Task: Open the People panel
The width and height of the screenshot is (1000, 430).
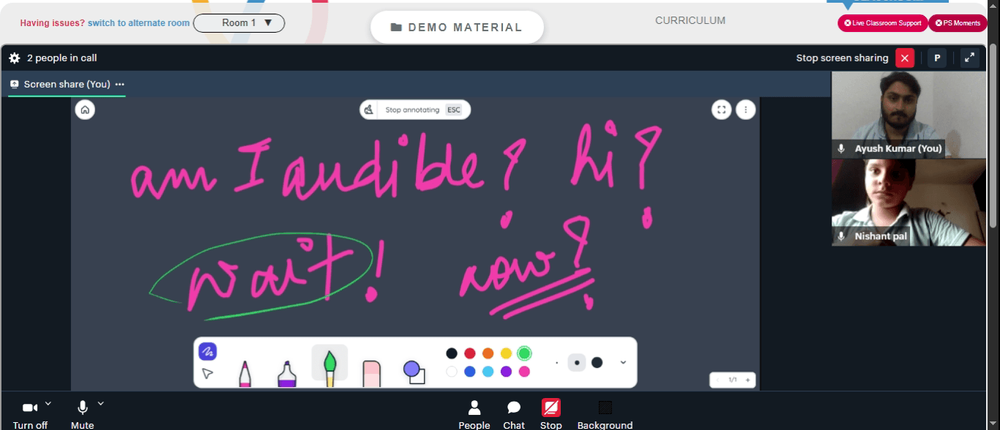Action: point(474,415)
